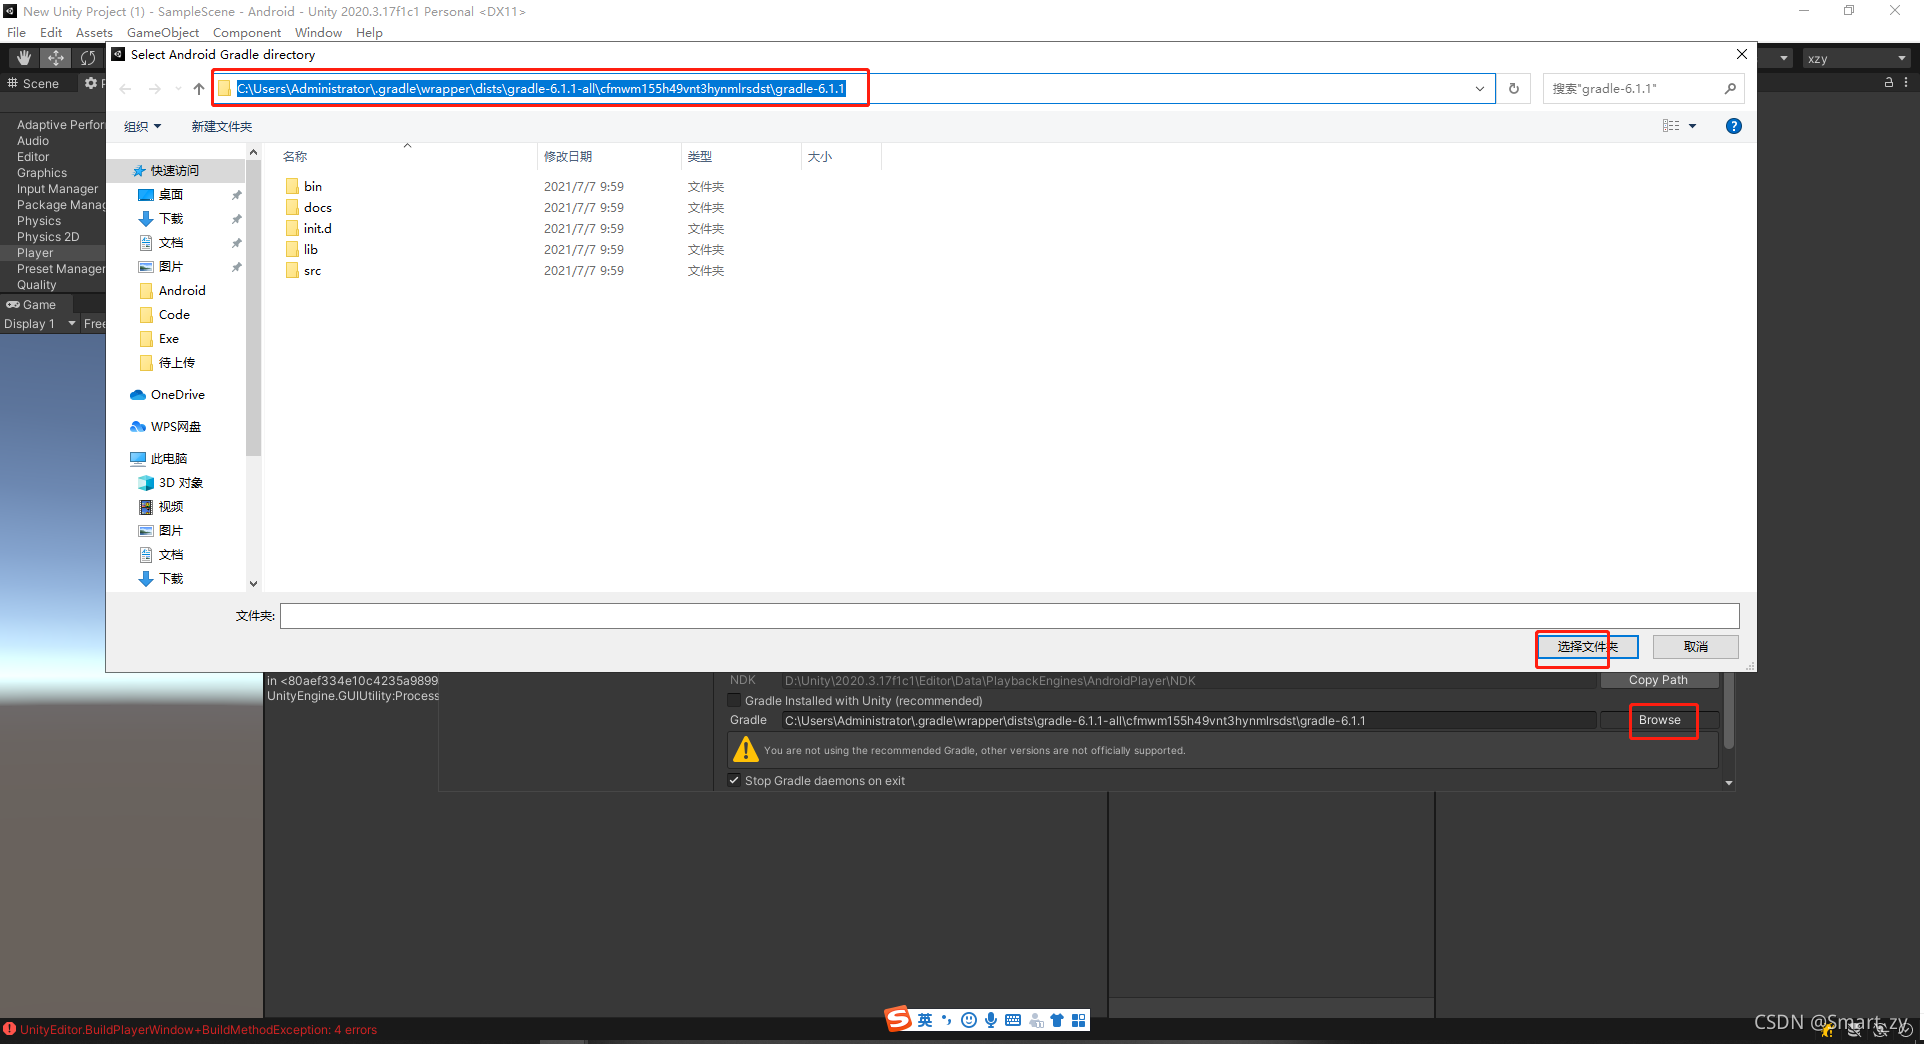Unpin 文档 from quick access

point(237,243)
